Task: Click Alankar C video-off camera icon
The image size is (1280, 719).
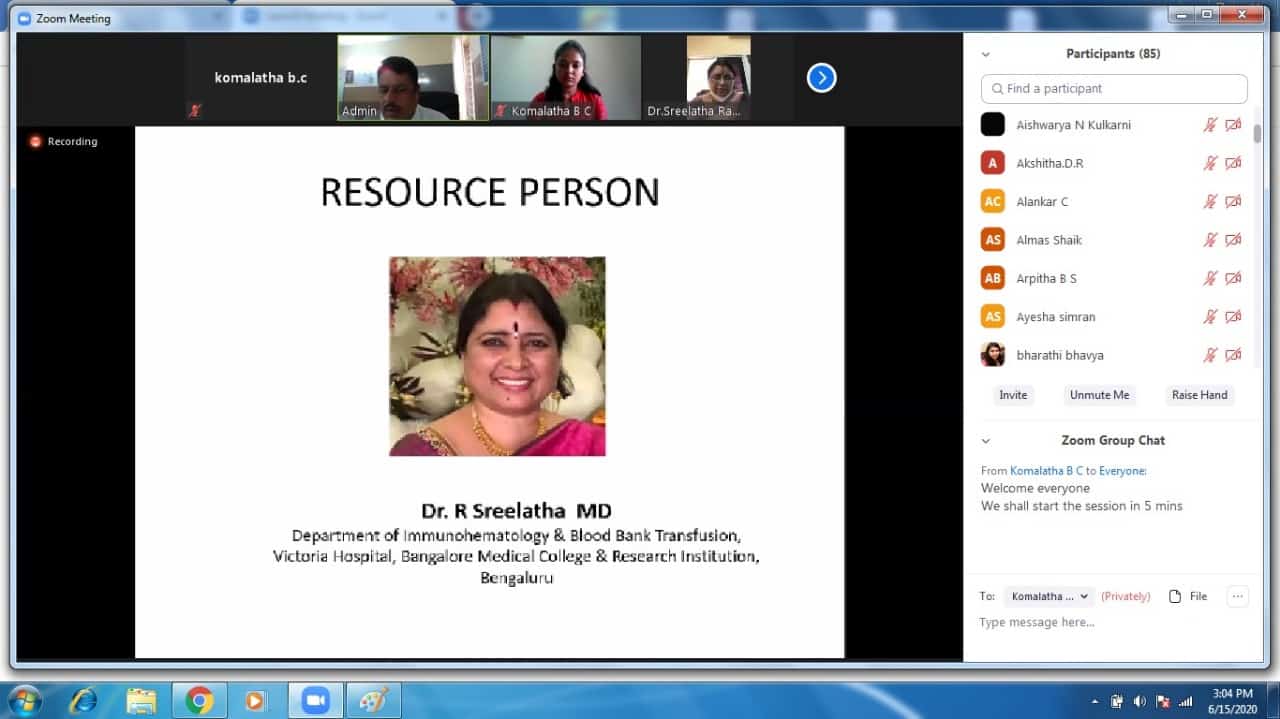Action: [x=1233, y=202]
